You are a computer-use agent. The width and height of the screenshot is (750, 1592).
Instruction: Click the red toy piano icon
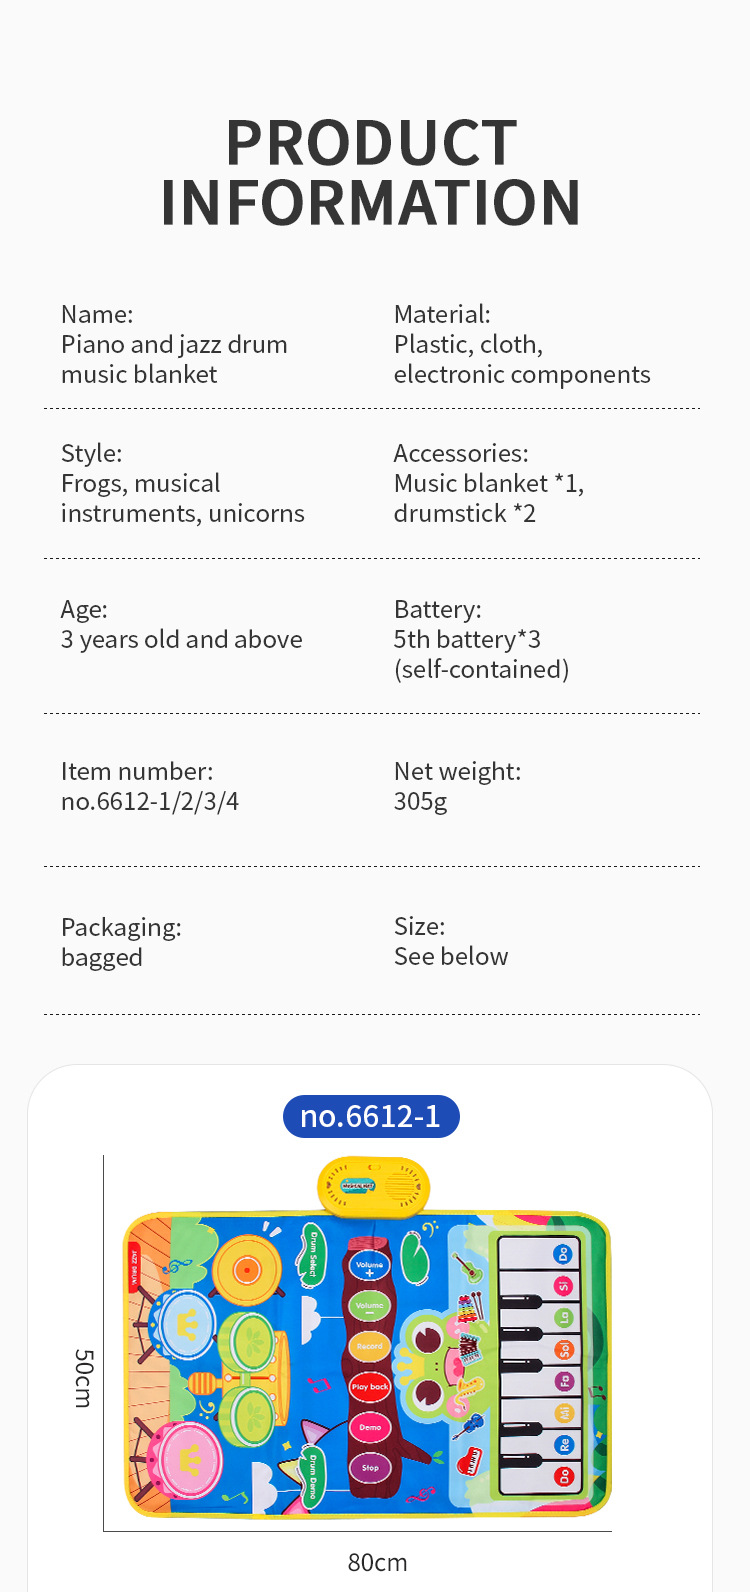point(468,1462)
